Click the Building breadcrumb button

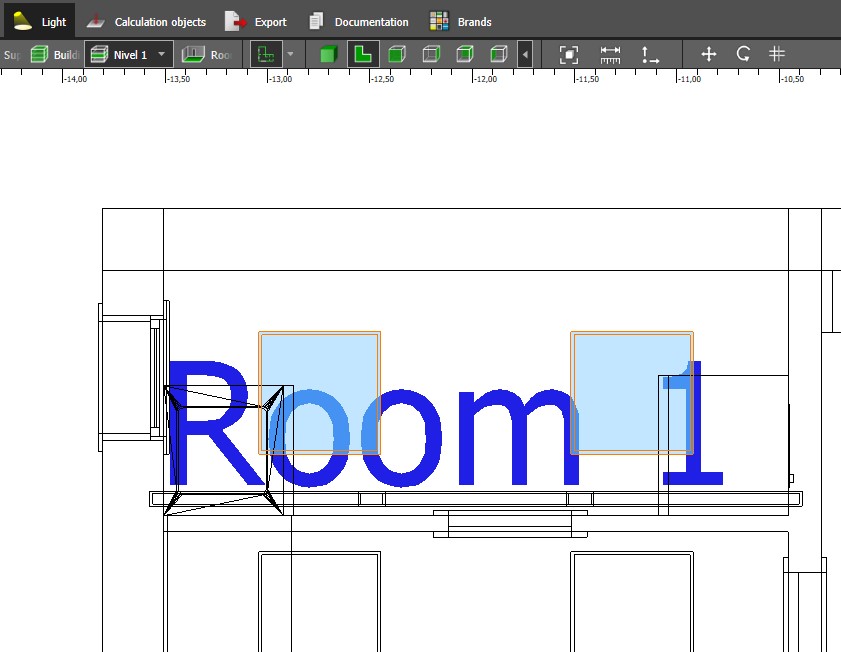pyautogui.click(x=54, y=55)
